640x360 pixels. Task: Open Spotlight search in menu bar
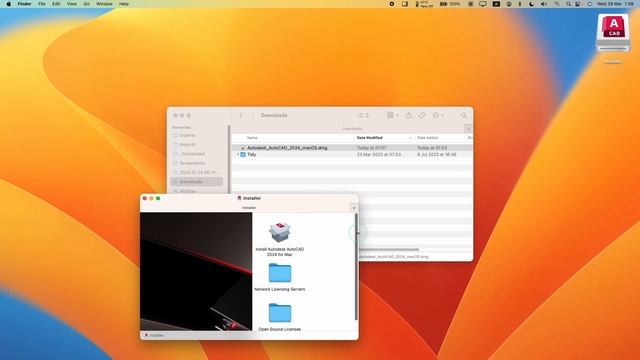[x=568, y=4]
